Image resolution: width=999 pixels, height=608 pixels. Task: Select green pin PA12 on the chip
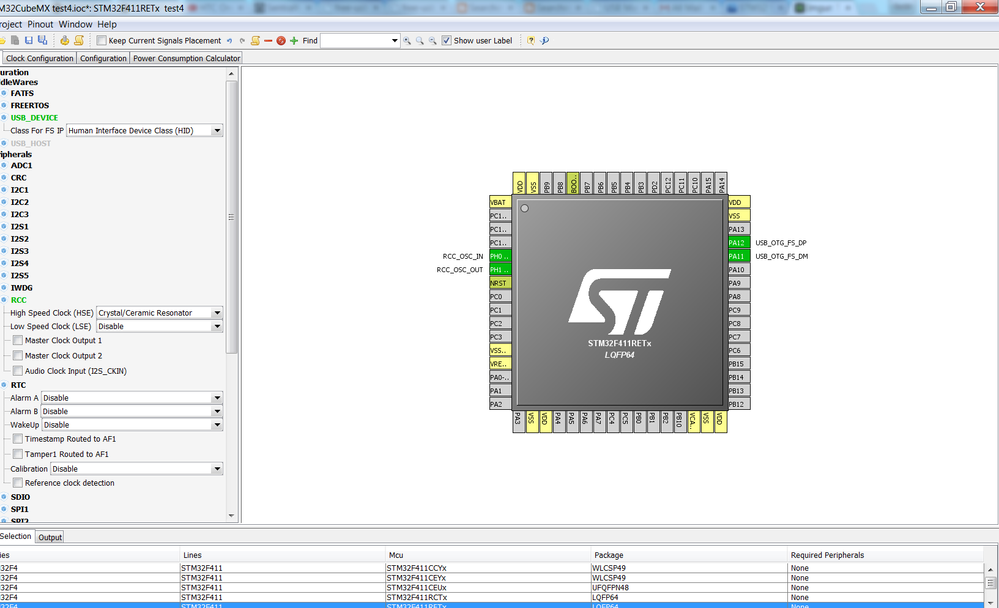(x=739, y=243)
